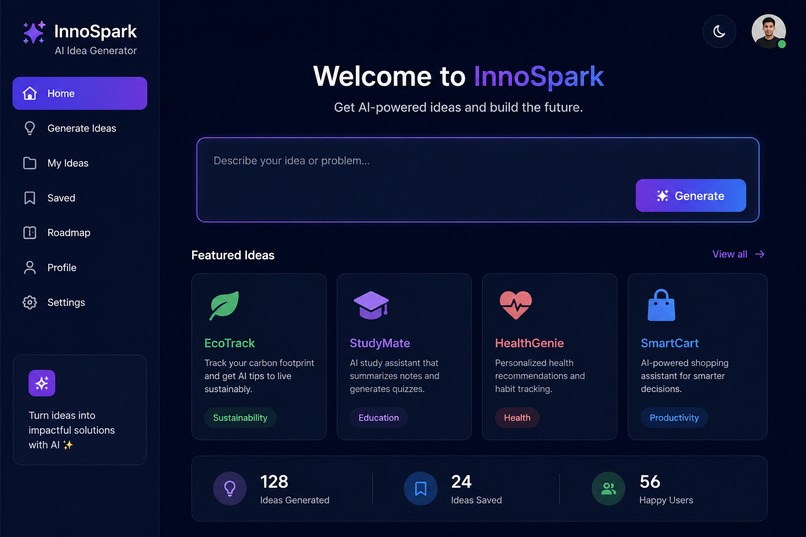The height and width of the screenshot is (537, 806).
Task: Open the EcoTrack idea title
Action: [x=229, y=343]
